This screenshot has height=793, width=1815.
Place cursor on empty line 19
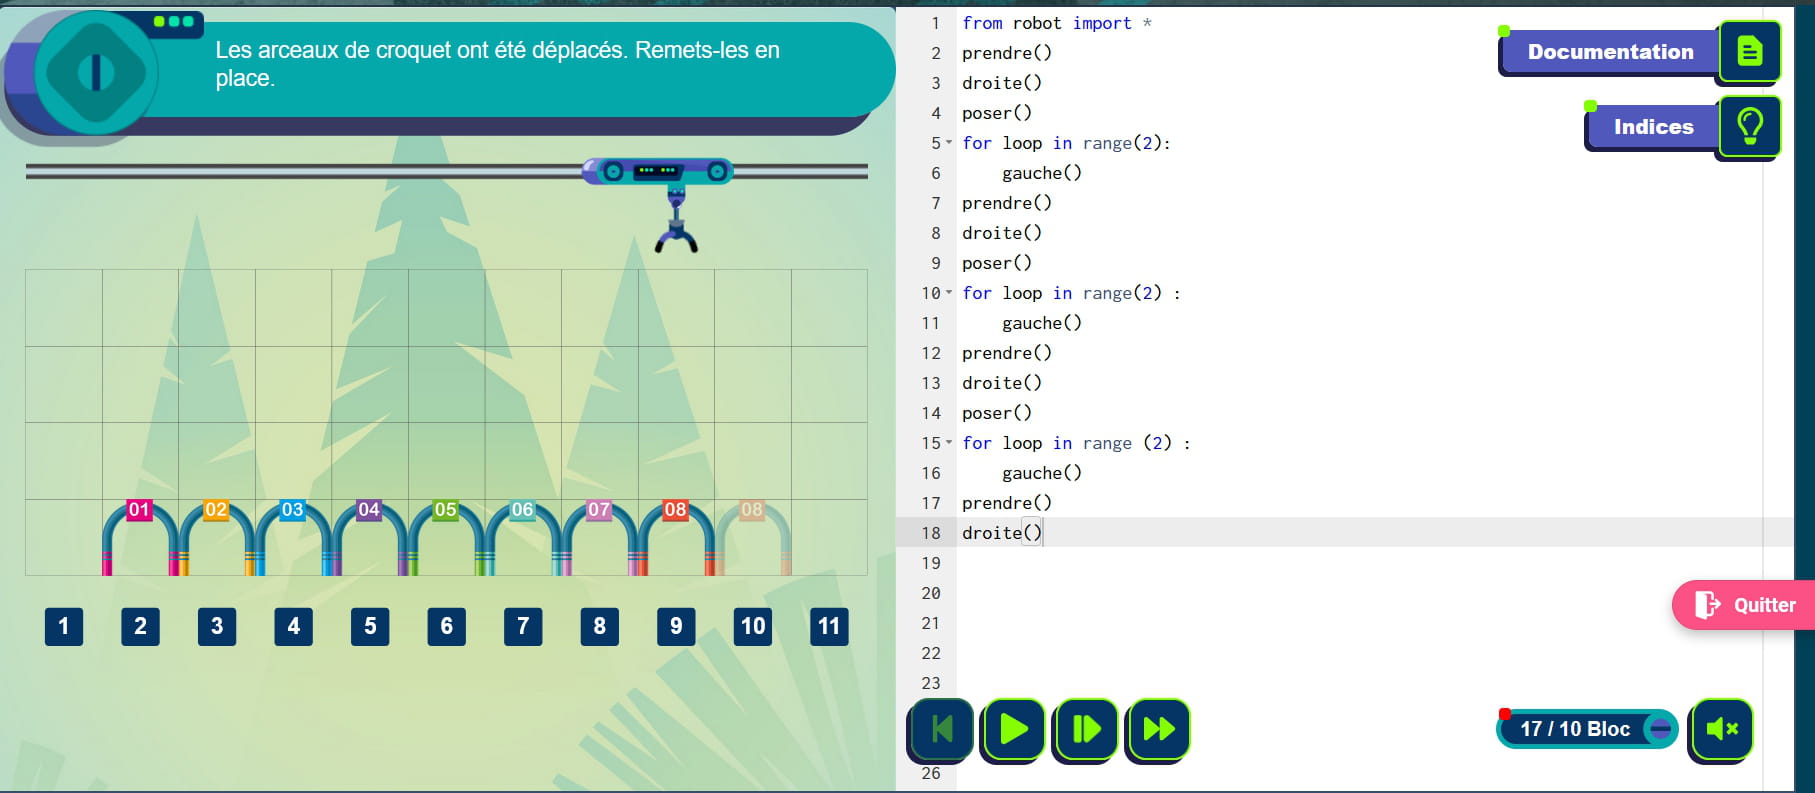tap(1200, 563)
